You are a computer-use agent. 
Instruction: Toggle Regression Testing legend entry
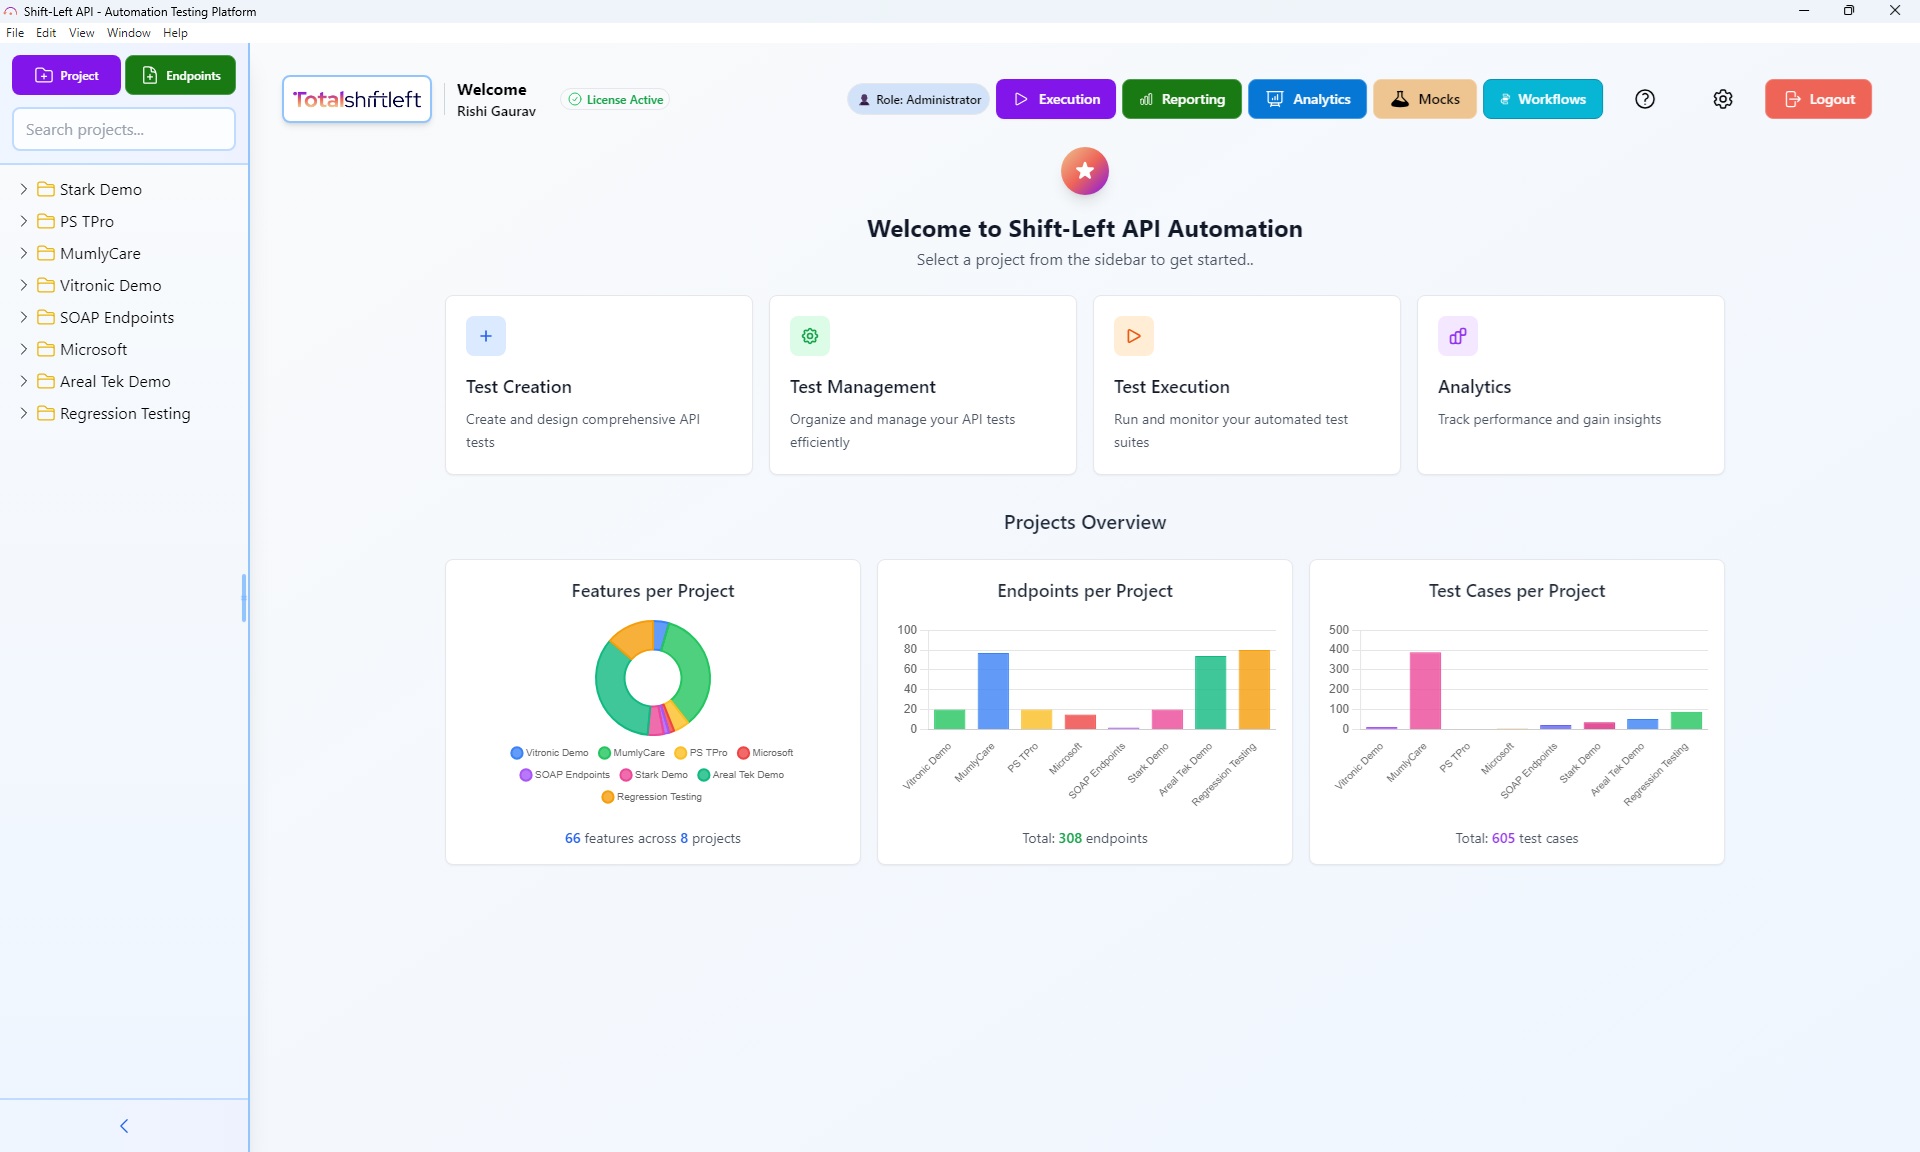[x=651, y=797]
